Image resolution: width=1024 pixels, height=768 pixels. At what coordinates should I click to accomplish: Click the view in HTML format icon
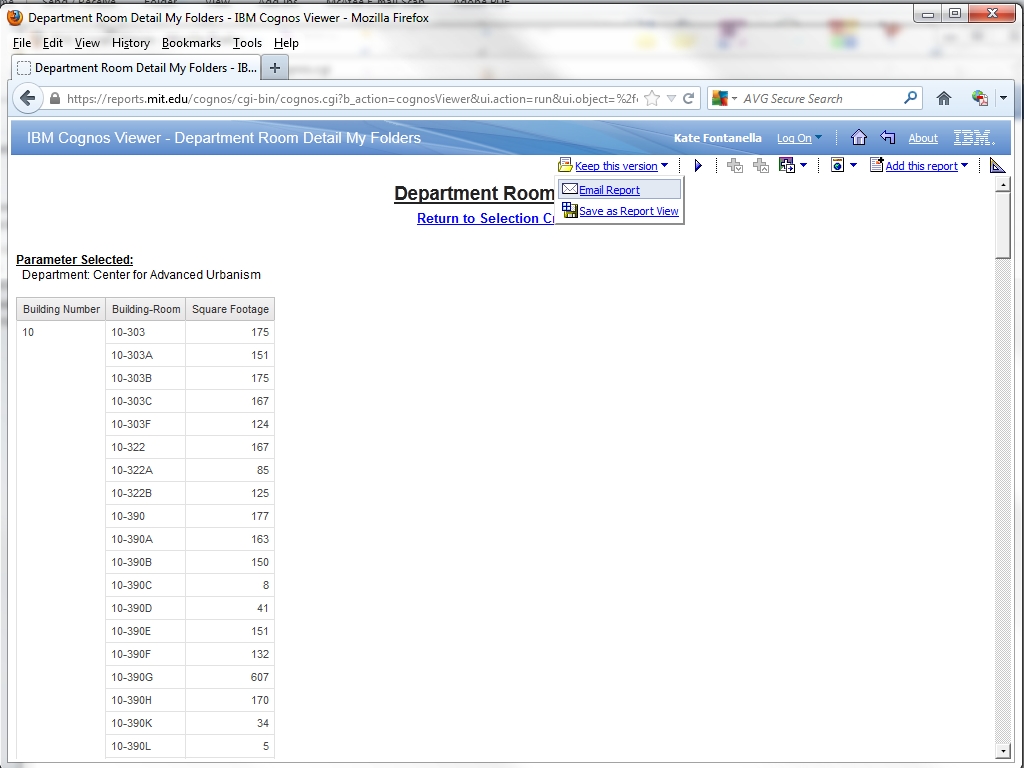(x=838, y=166)
